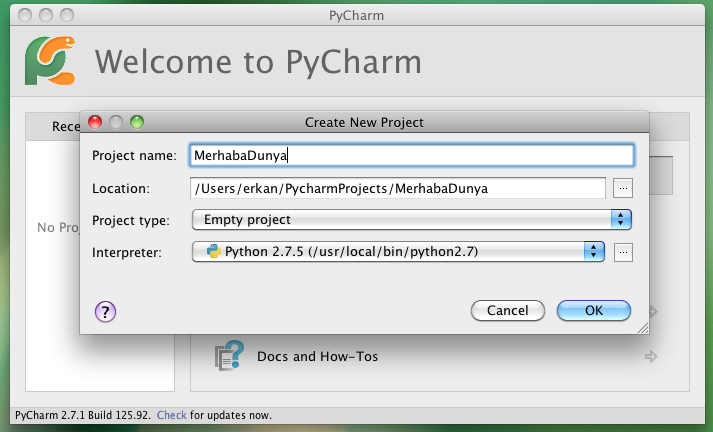
Task: Expand the Project type dropdown arrows
Action: (x=621, y=220)
